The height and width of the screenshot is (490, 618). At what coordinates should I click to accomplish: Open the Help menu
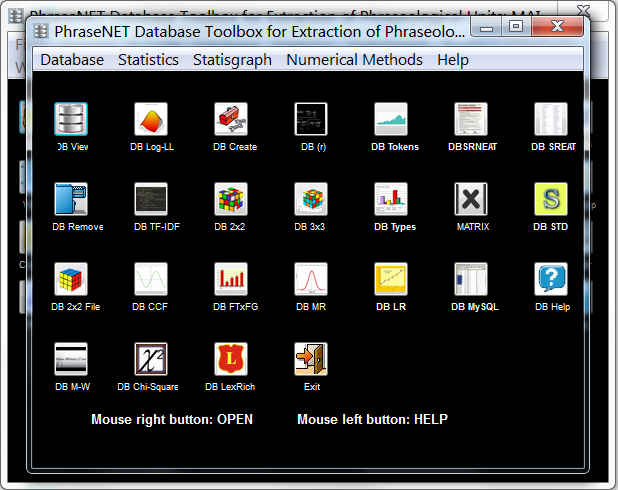point(453,60)
